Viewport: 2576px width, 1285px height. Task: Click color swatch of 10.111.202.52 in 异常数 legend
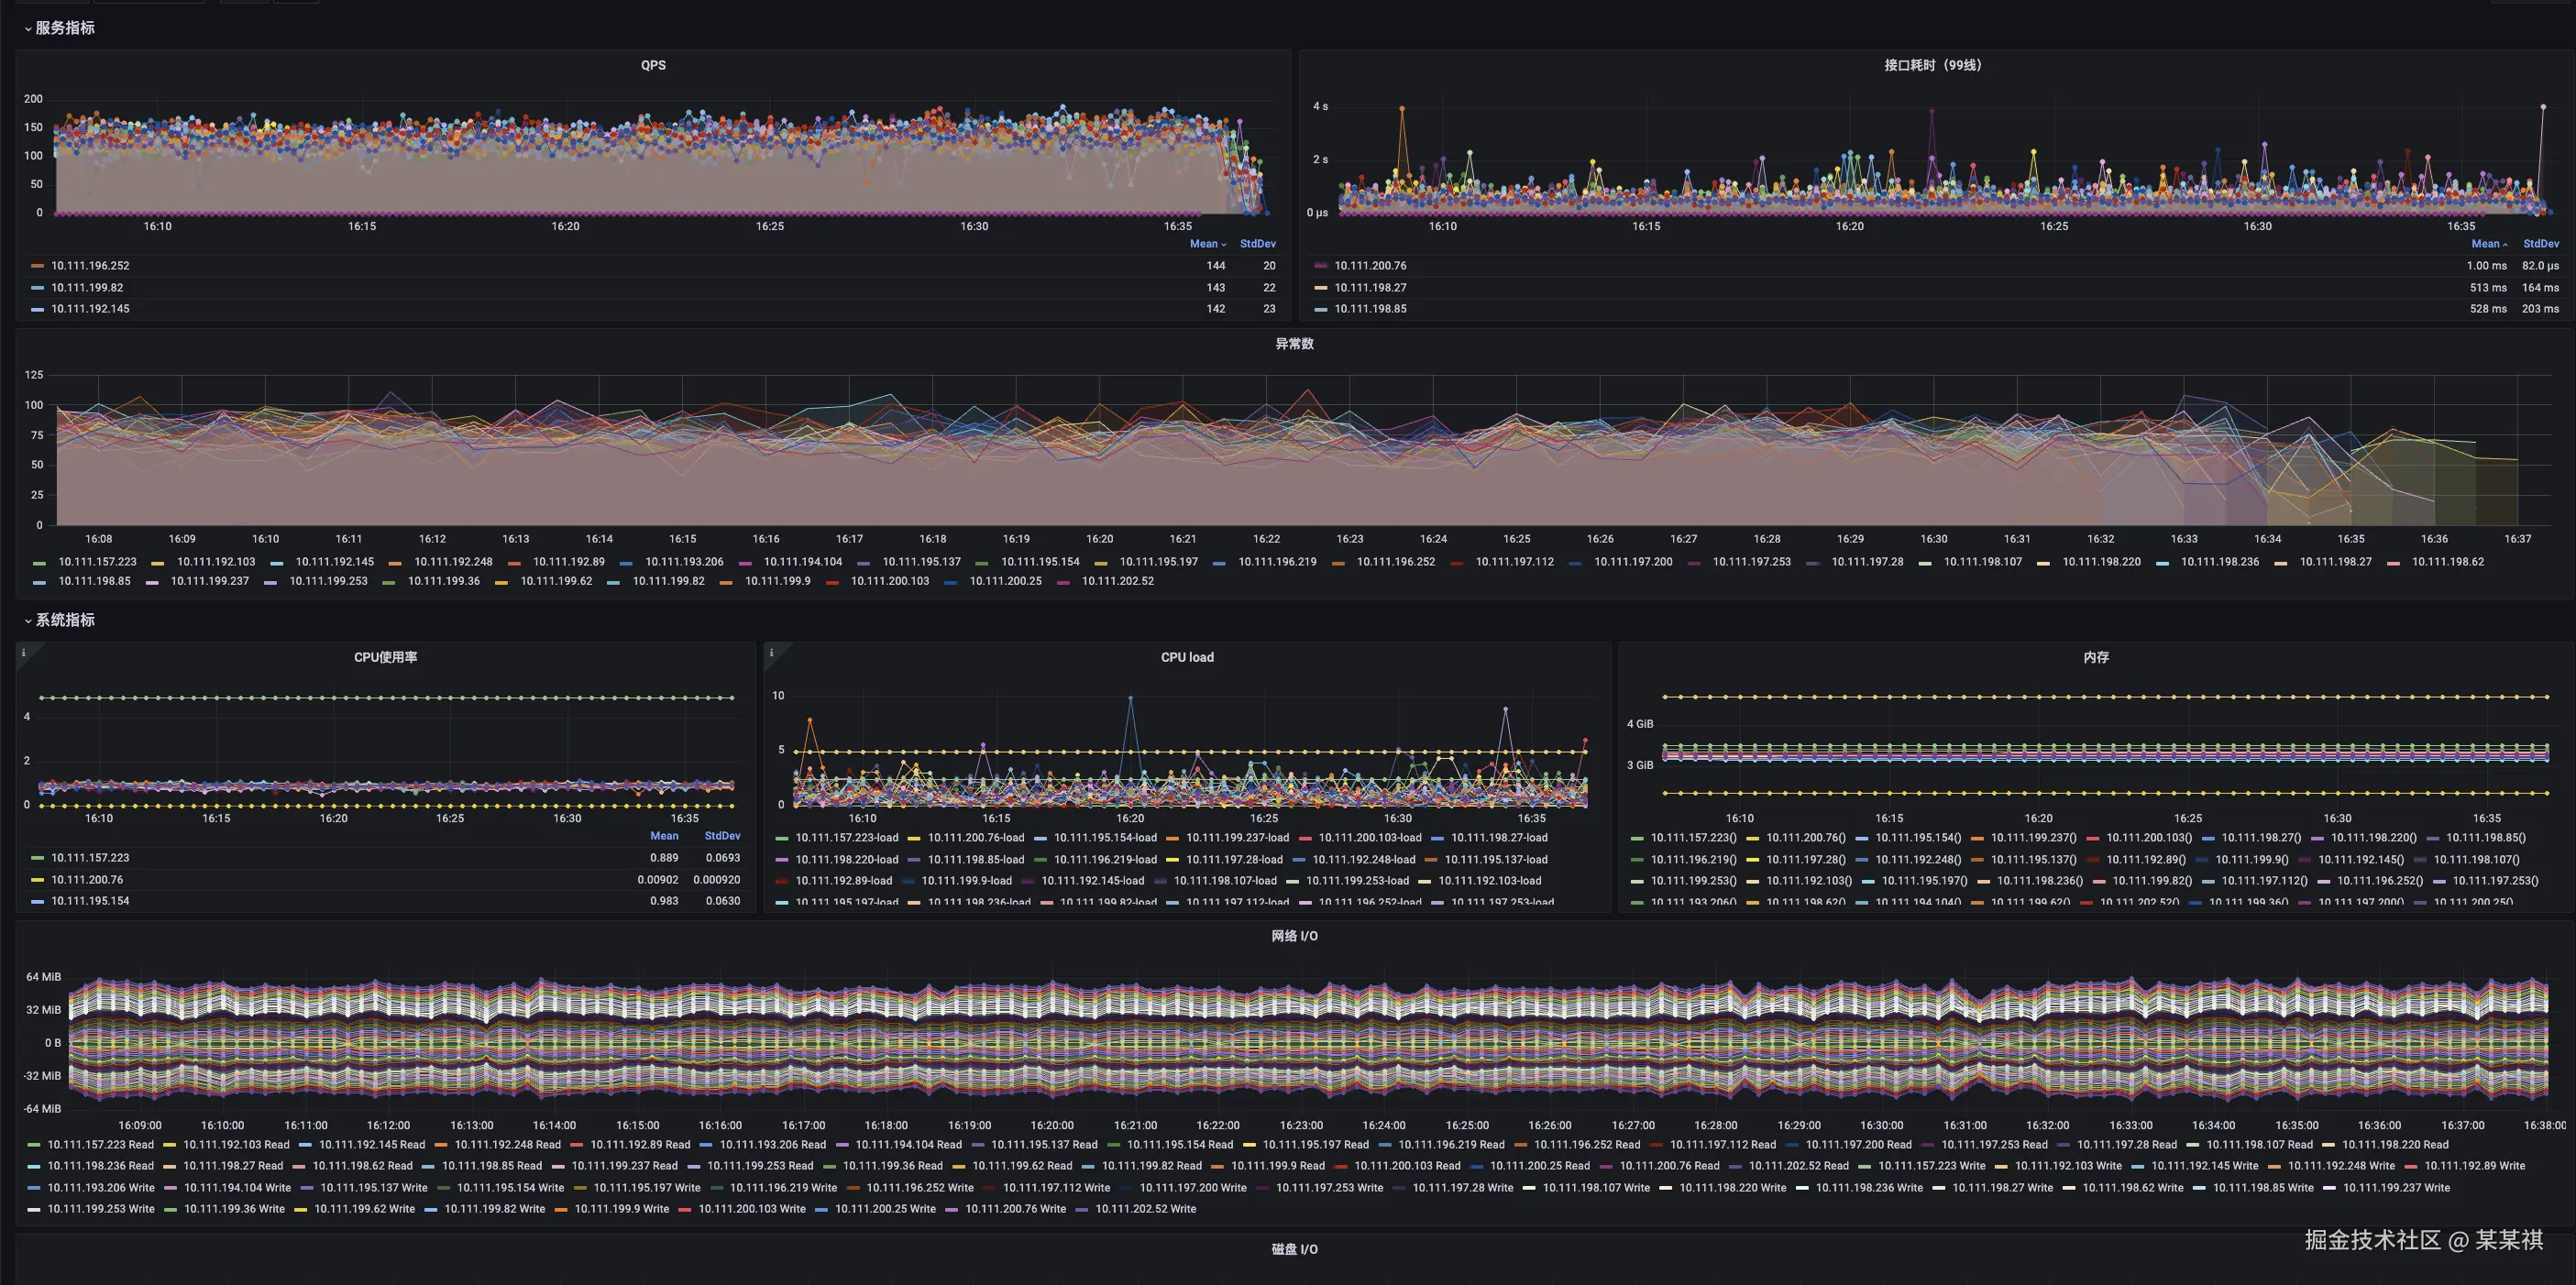[1064, 581]
